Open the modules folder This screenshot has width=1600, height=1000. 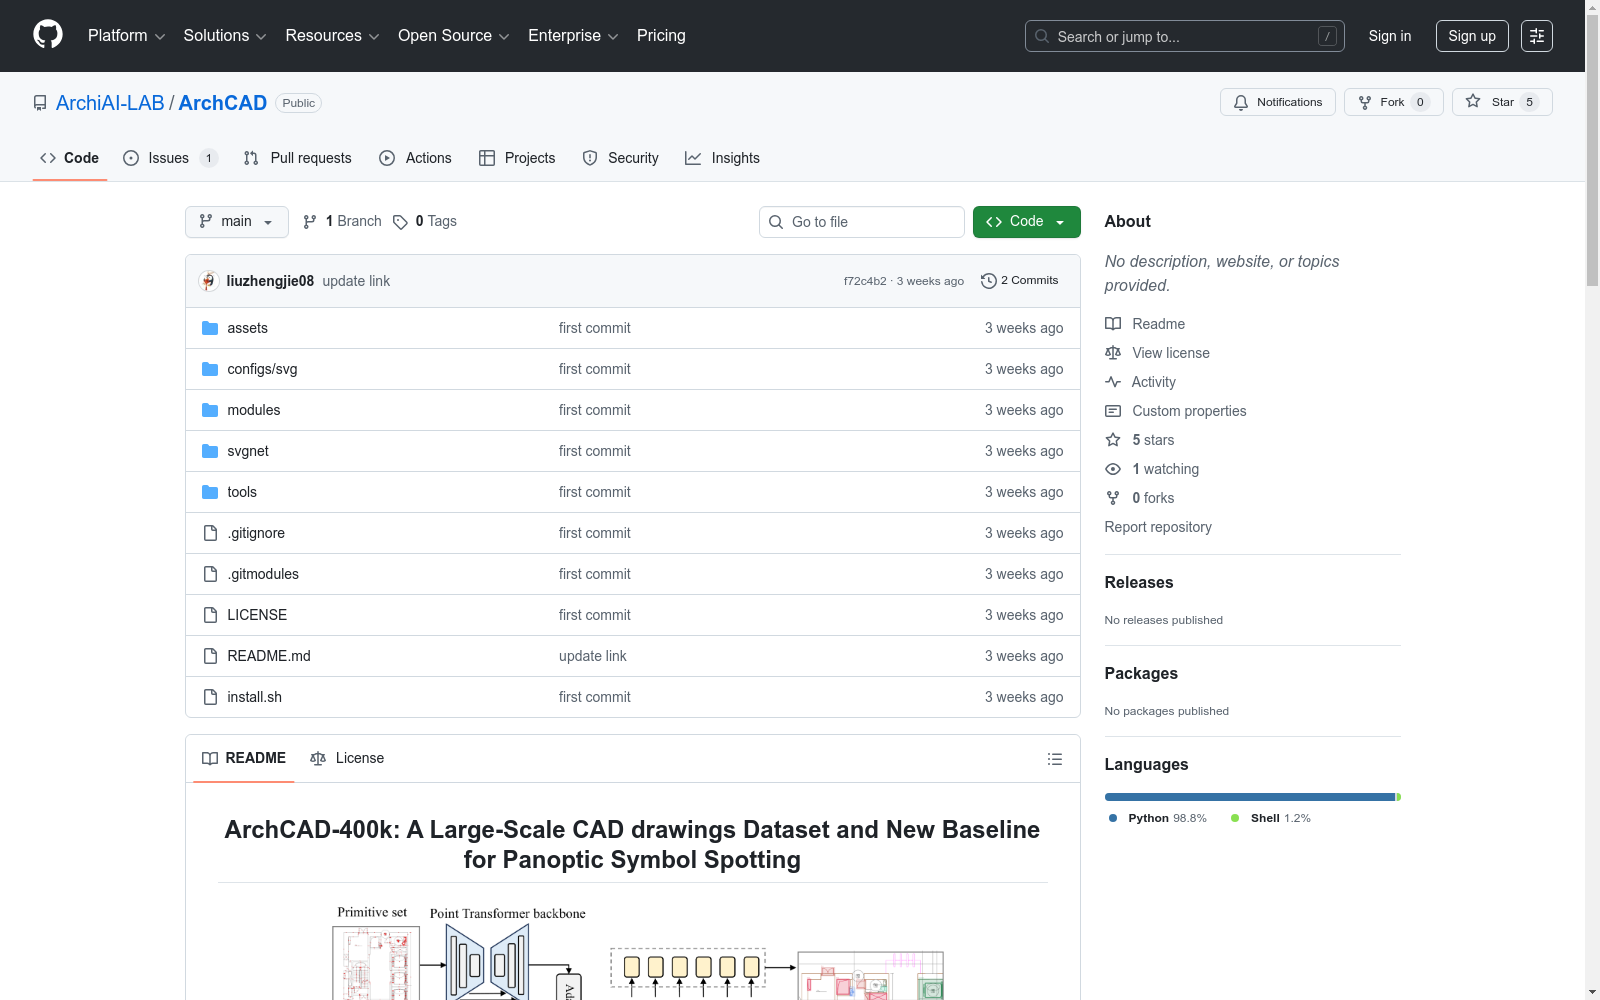[x=254, y=410]
